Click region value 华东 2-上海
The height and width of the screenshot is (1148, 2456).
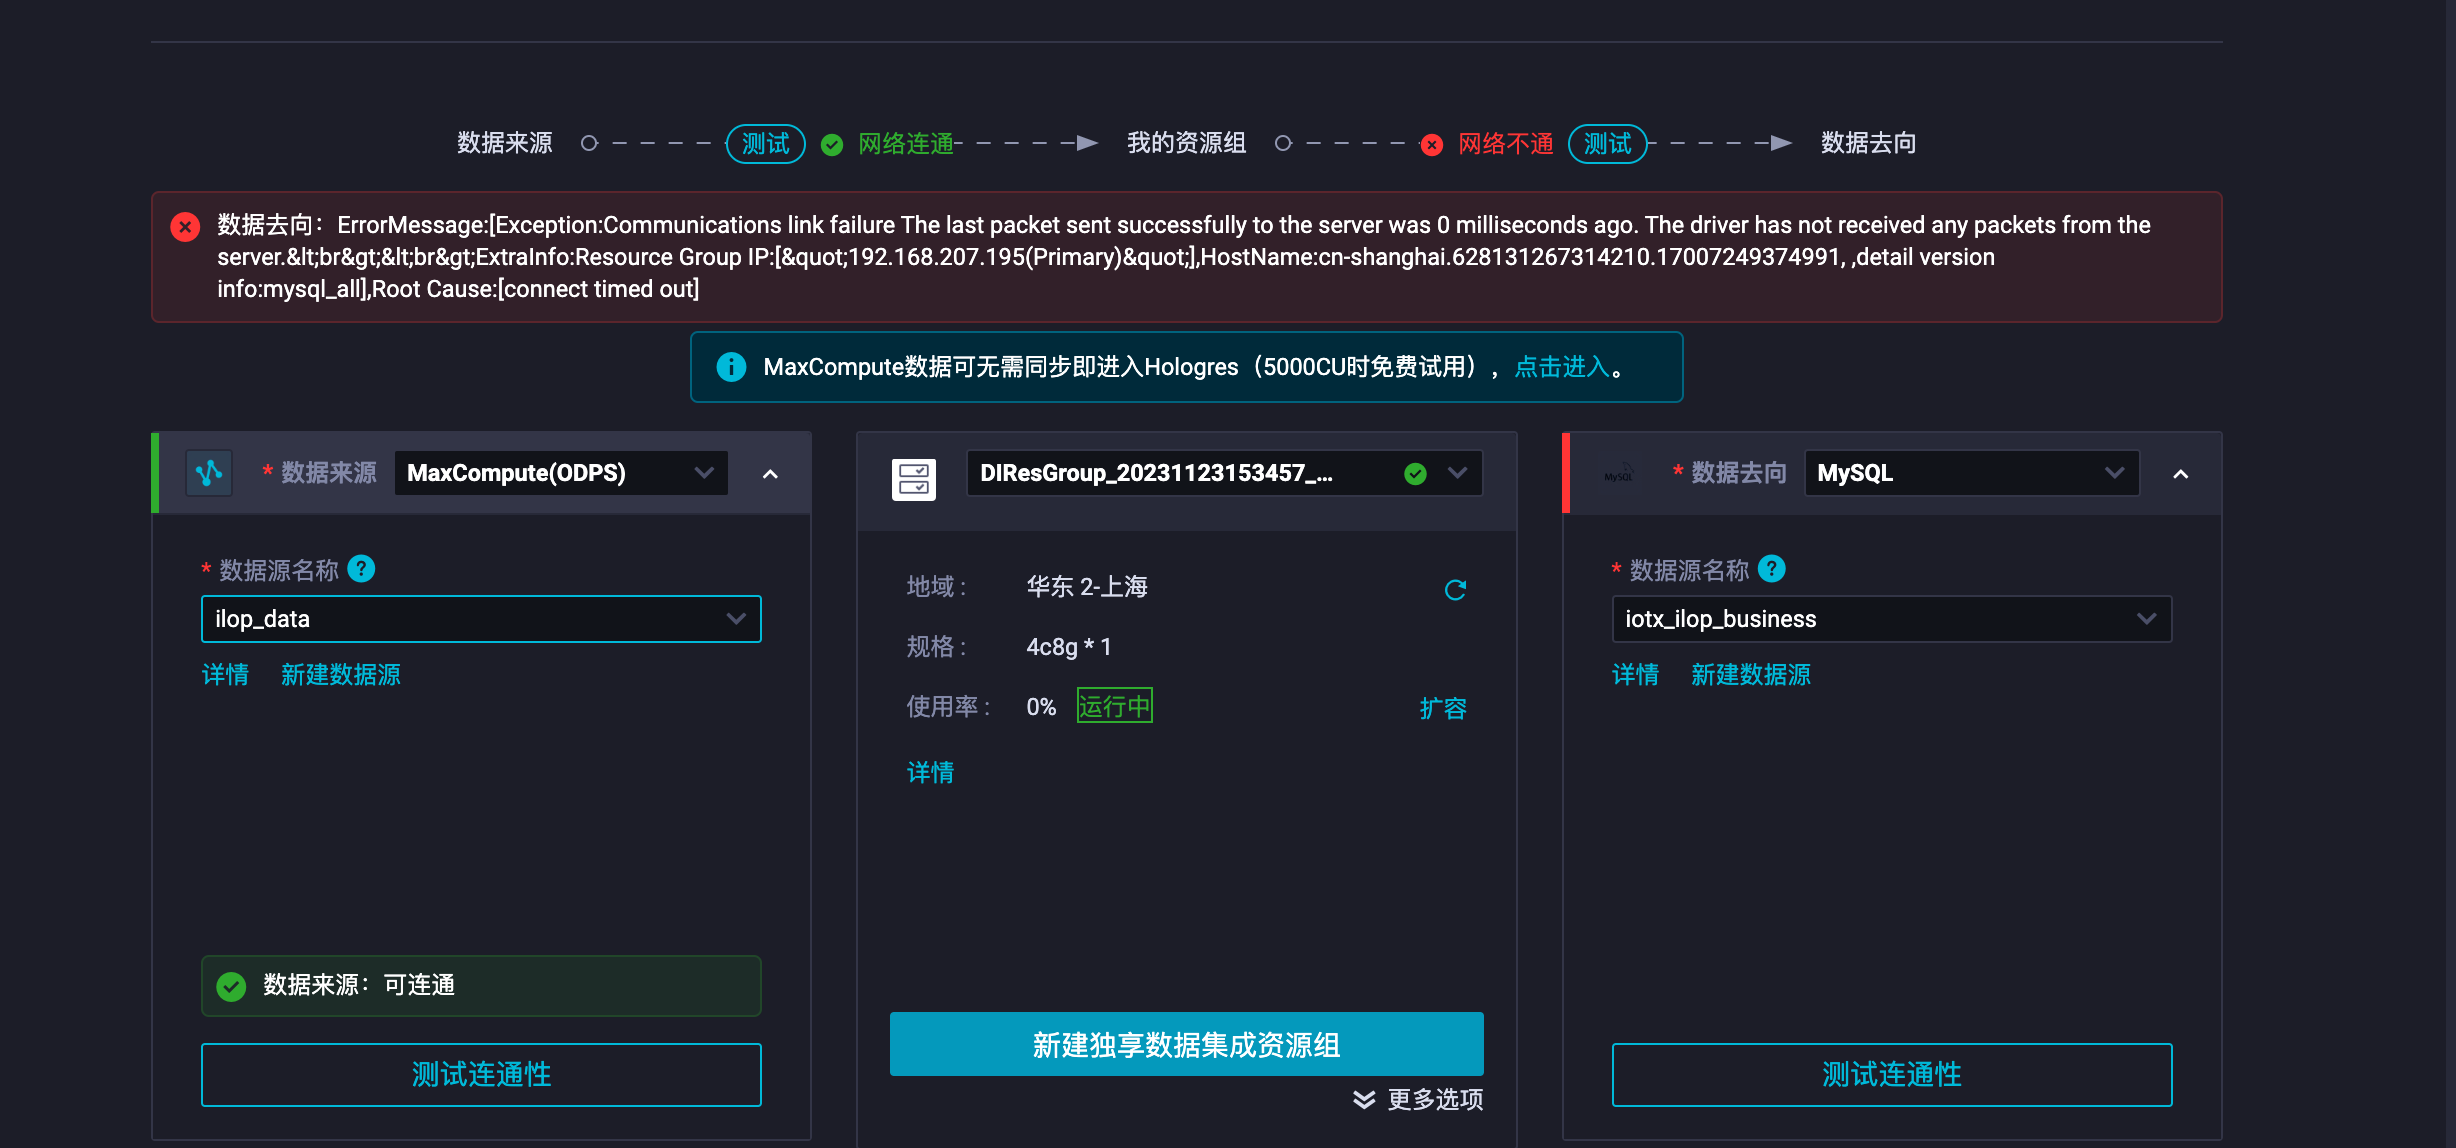tap(1087, 587)
